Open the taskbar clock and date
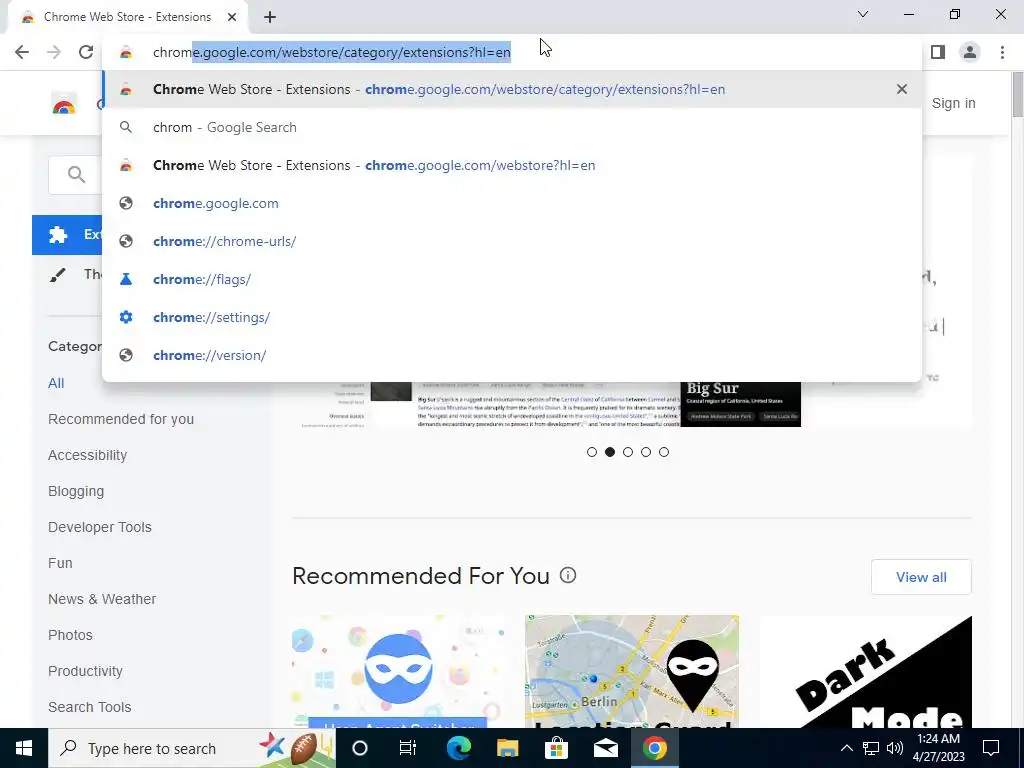The height and width of the screenshot is (768, 1024). click(938, 748)
